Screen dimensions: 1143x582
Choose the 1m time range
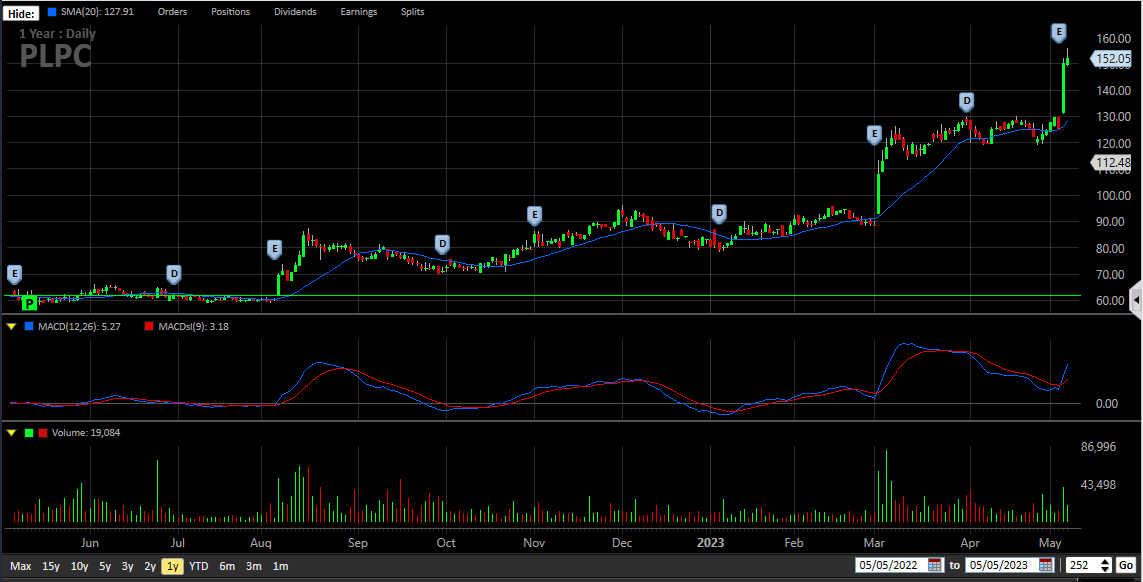coord(281,566)
